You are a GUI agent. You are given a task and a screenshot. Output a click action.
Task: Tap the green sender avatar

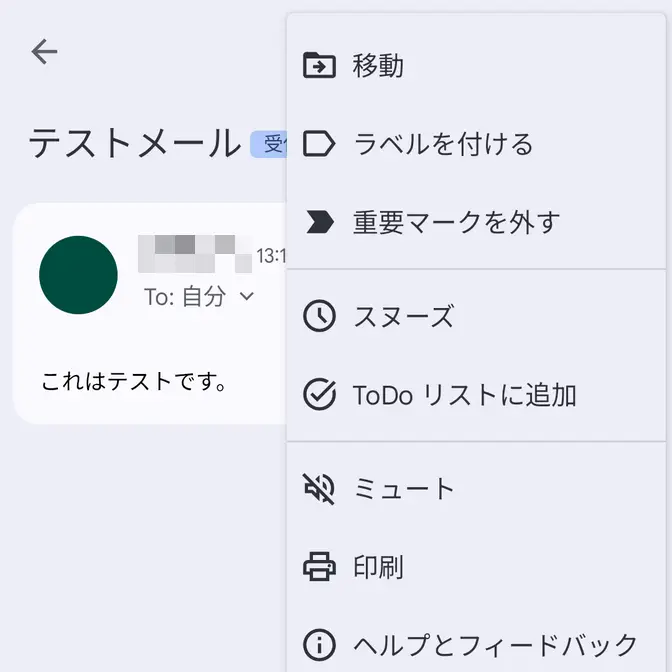(x=78, y=275)
